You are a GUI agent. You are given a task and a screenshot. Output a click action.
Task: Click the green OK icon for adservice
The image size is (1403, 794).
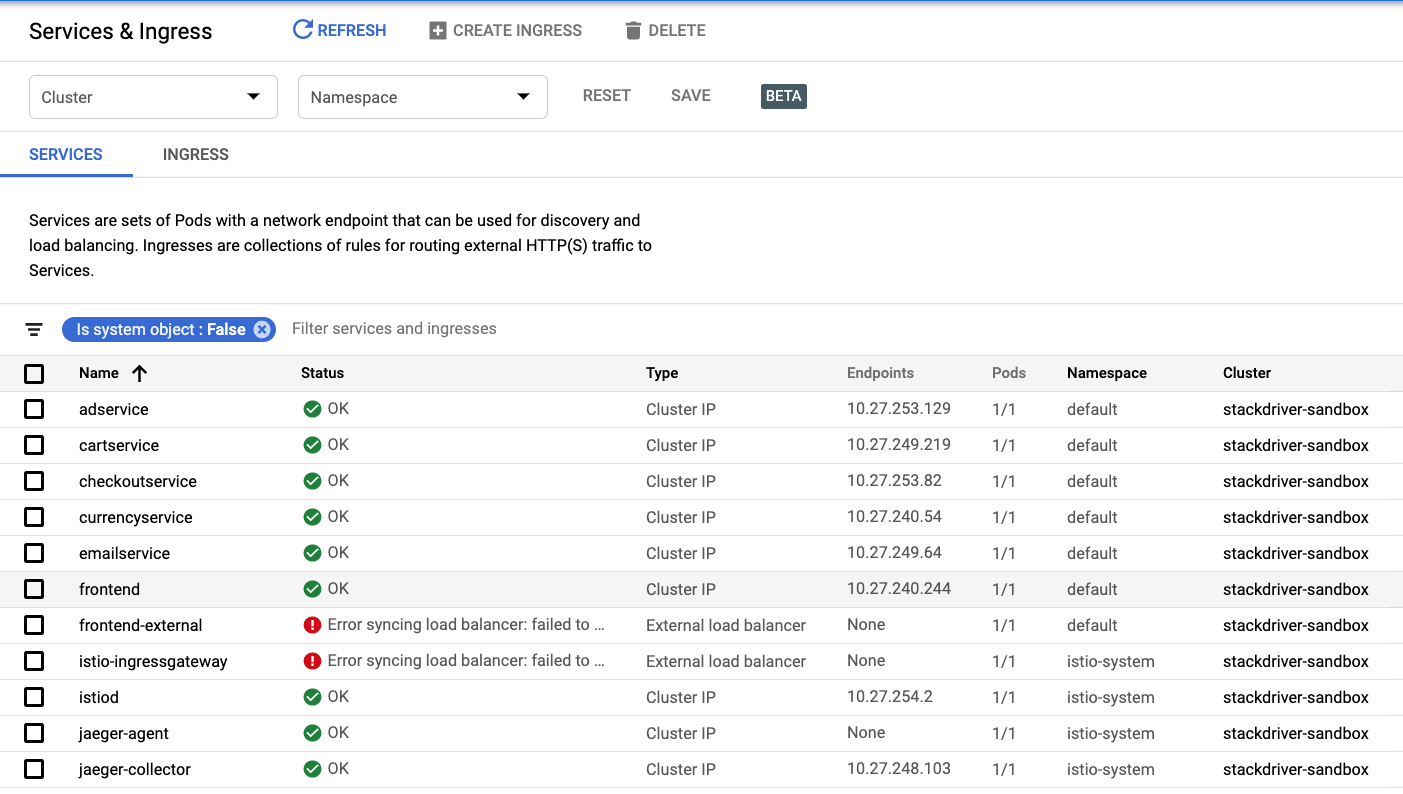pyautogui.click(x=310, y=409)
